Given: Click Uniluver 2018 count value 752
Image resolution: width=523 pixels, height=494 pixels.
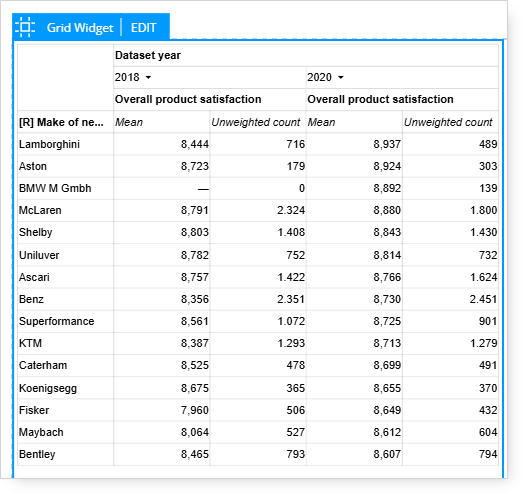Looking at the screenshot, I should tap(296, 255).
